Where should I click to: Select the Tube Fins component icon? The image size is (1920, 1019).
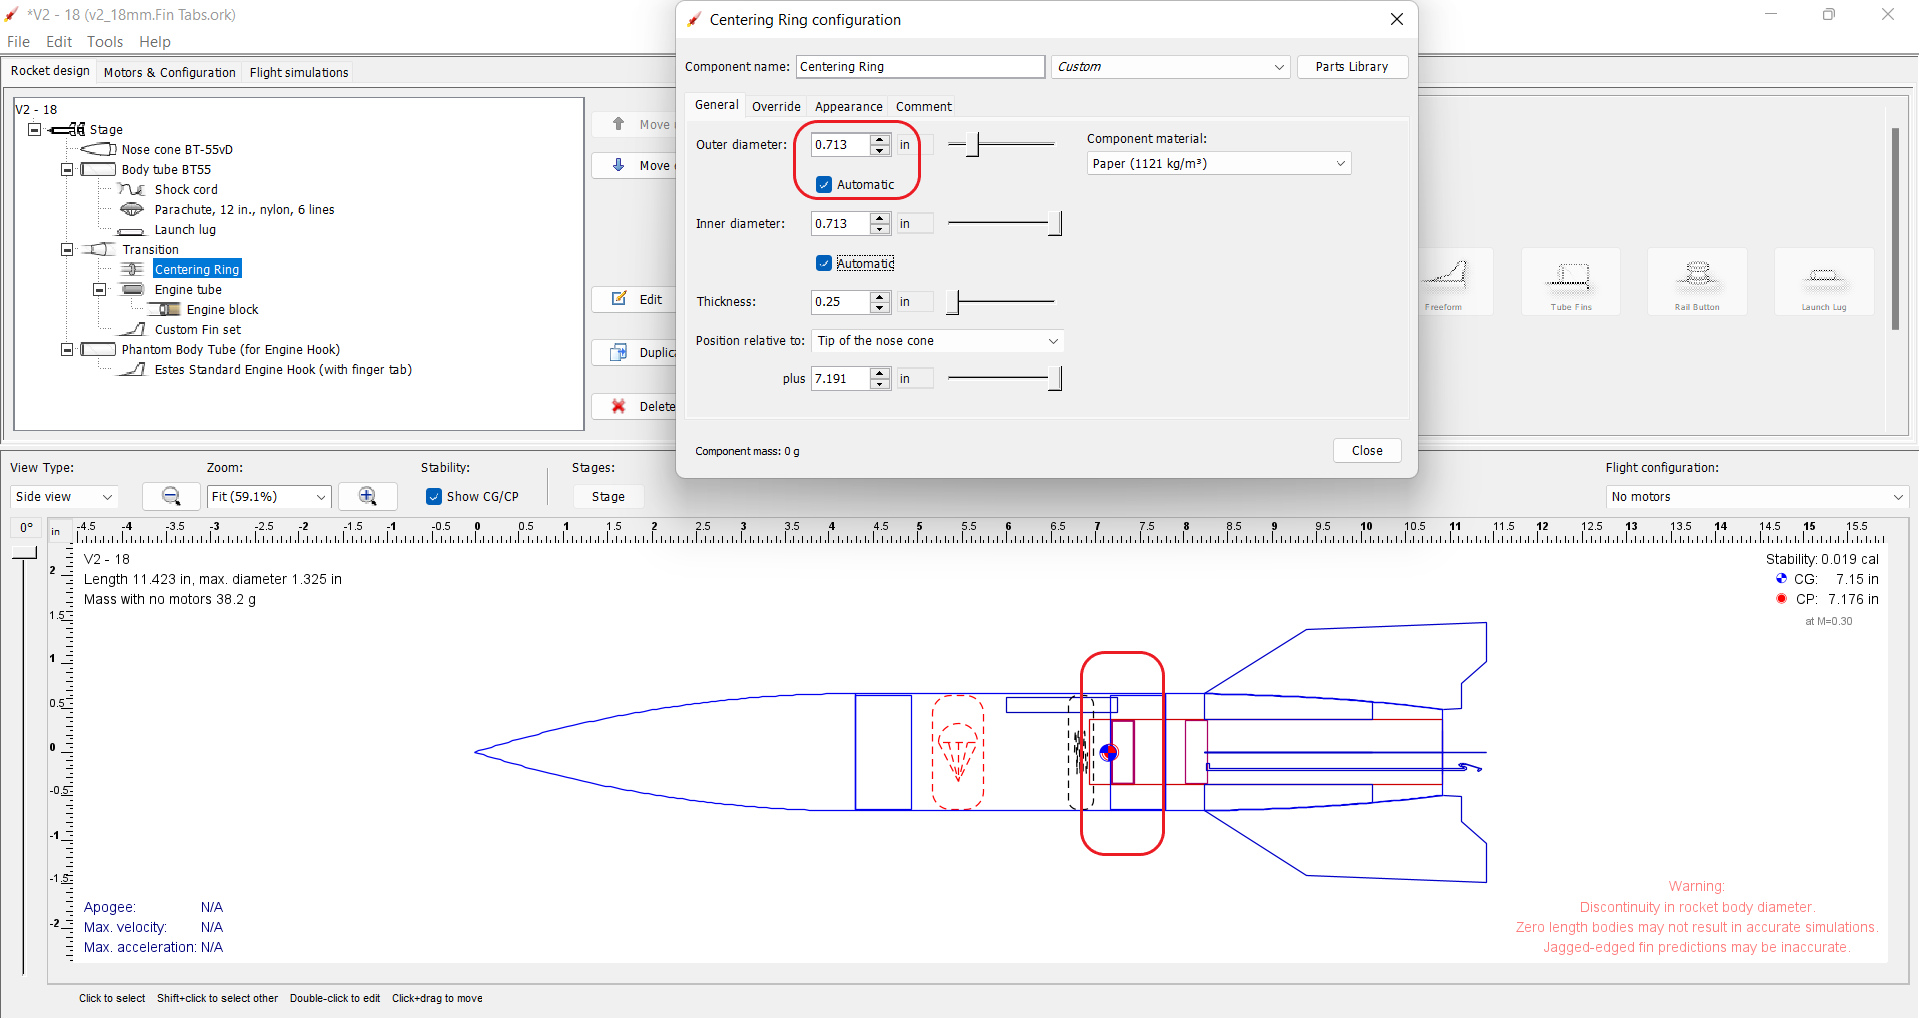pos(1570,281)
